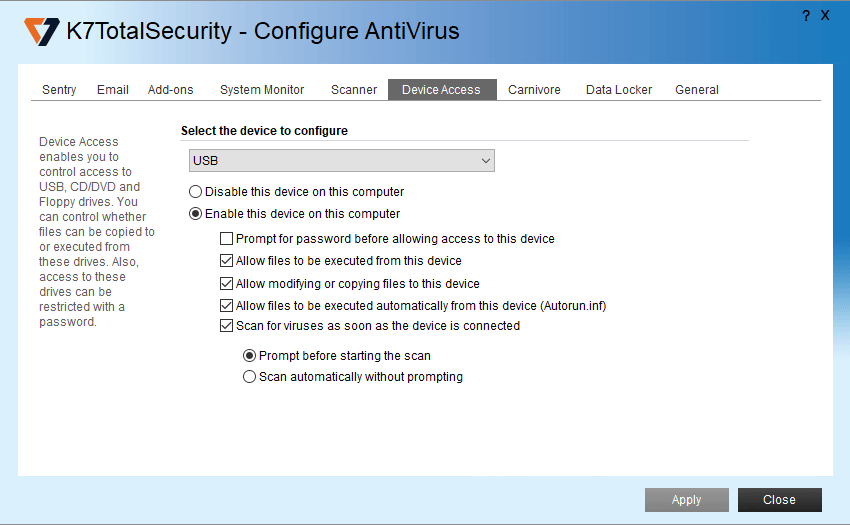Toggle Scan for viruses when connected
The height and width of the screenshot is (525, 850).
point(227,326)
